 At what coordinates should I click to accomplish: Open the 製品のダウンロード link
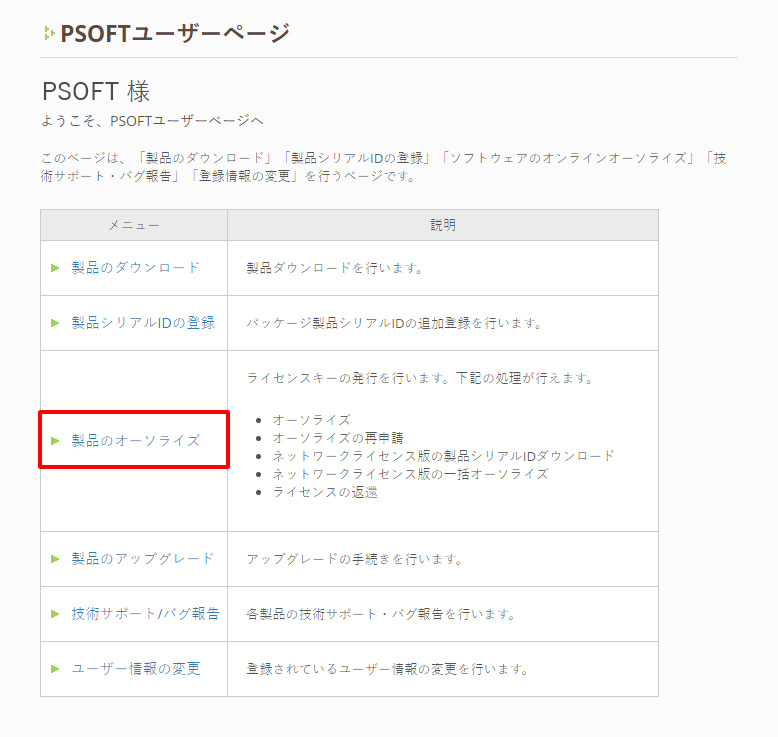(x=136, y=268)
